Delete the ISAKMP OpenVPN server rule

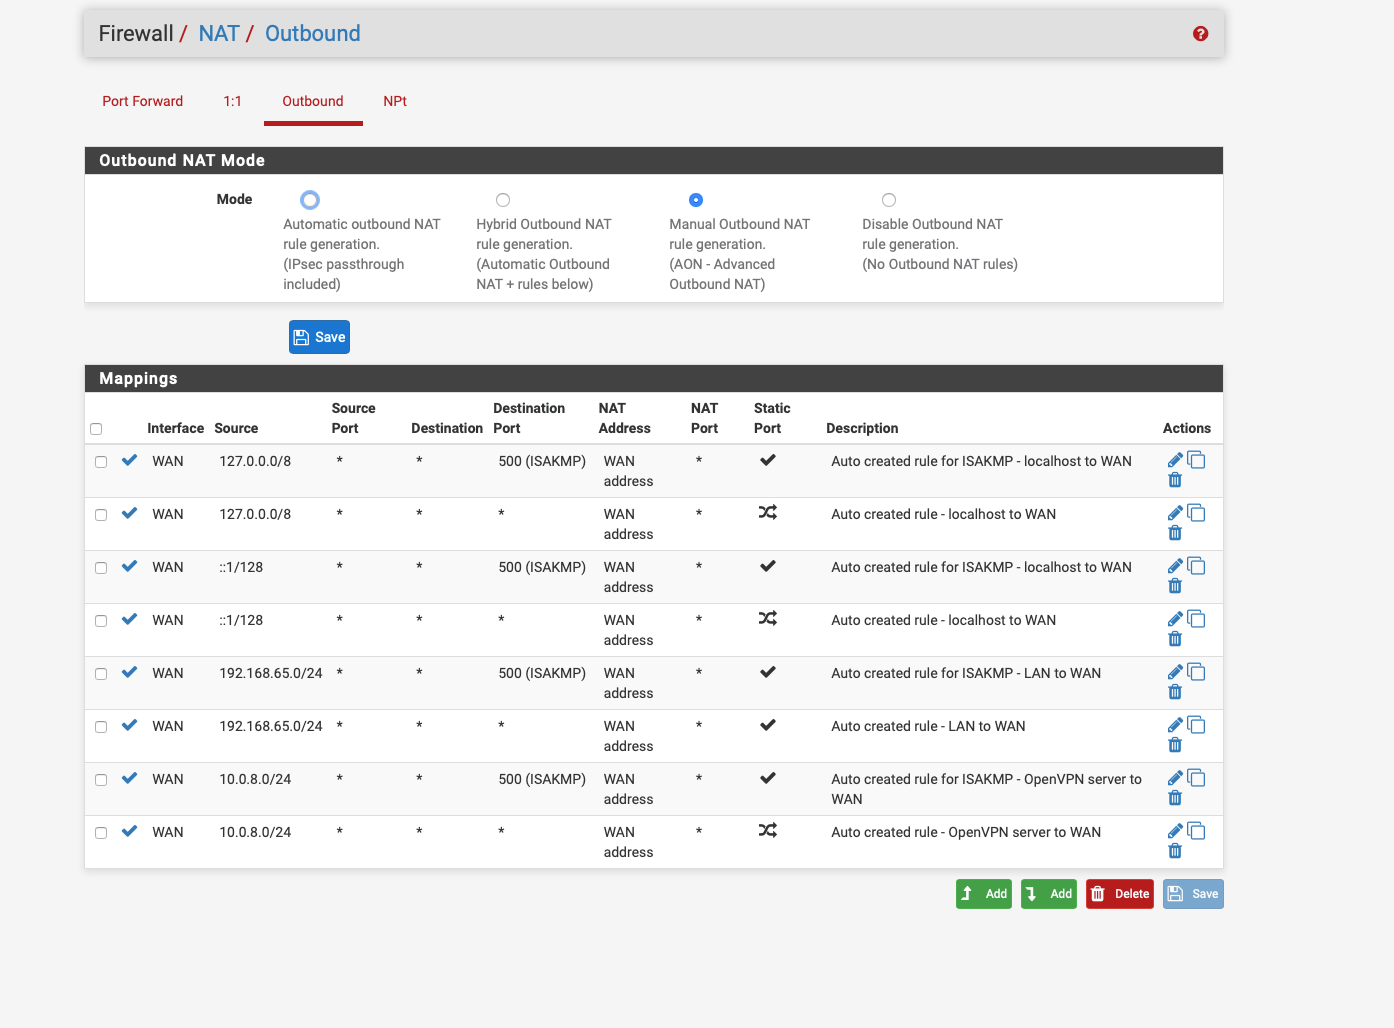point(1175,798)
